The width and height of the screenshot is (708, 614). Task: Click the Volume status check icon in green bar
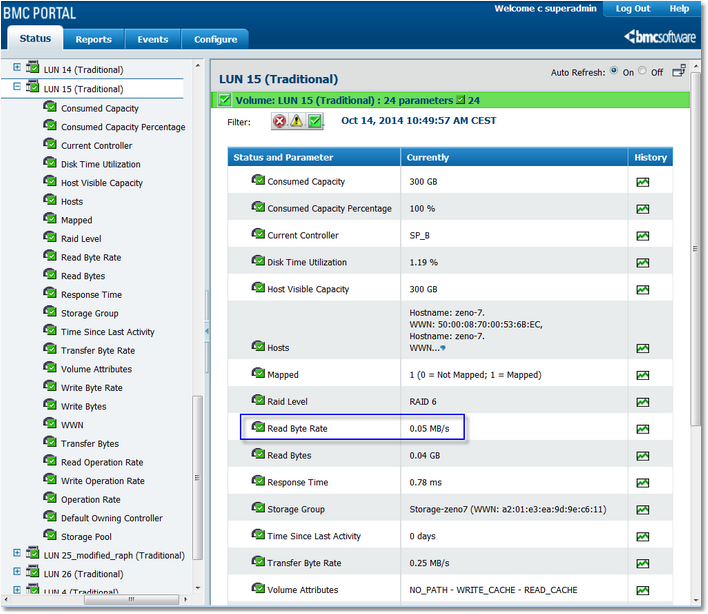224,100
